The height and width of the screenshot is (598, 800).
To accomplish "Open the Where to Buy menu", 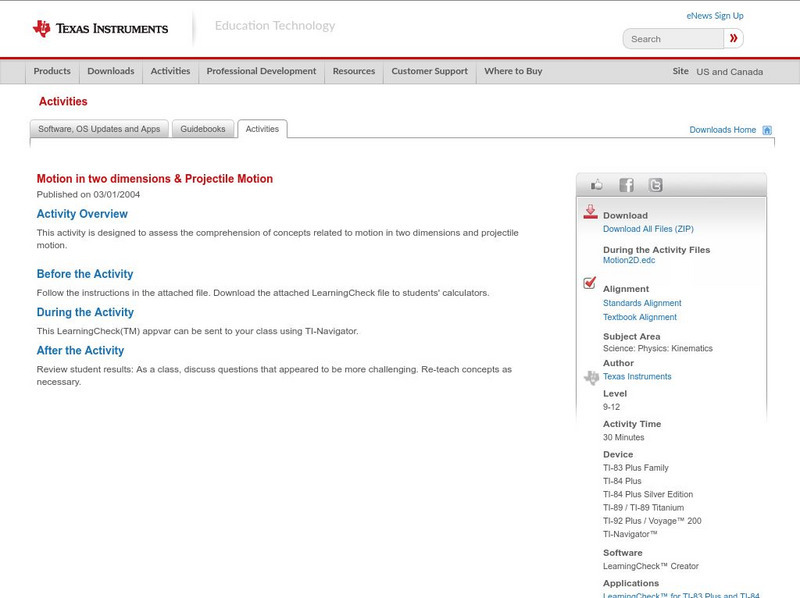I will 513,71.
